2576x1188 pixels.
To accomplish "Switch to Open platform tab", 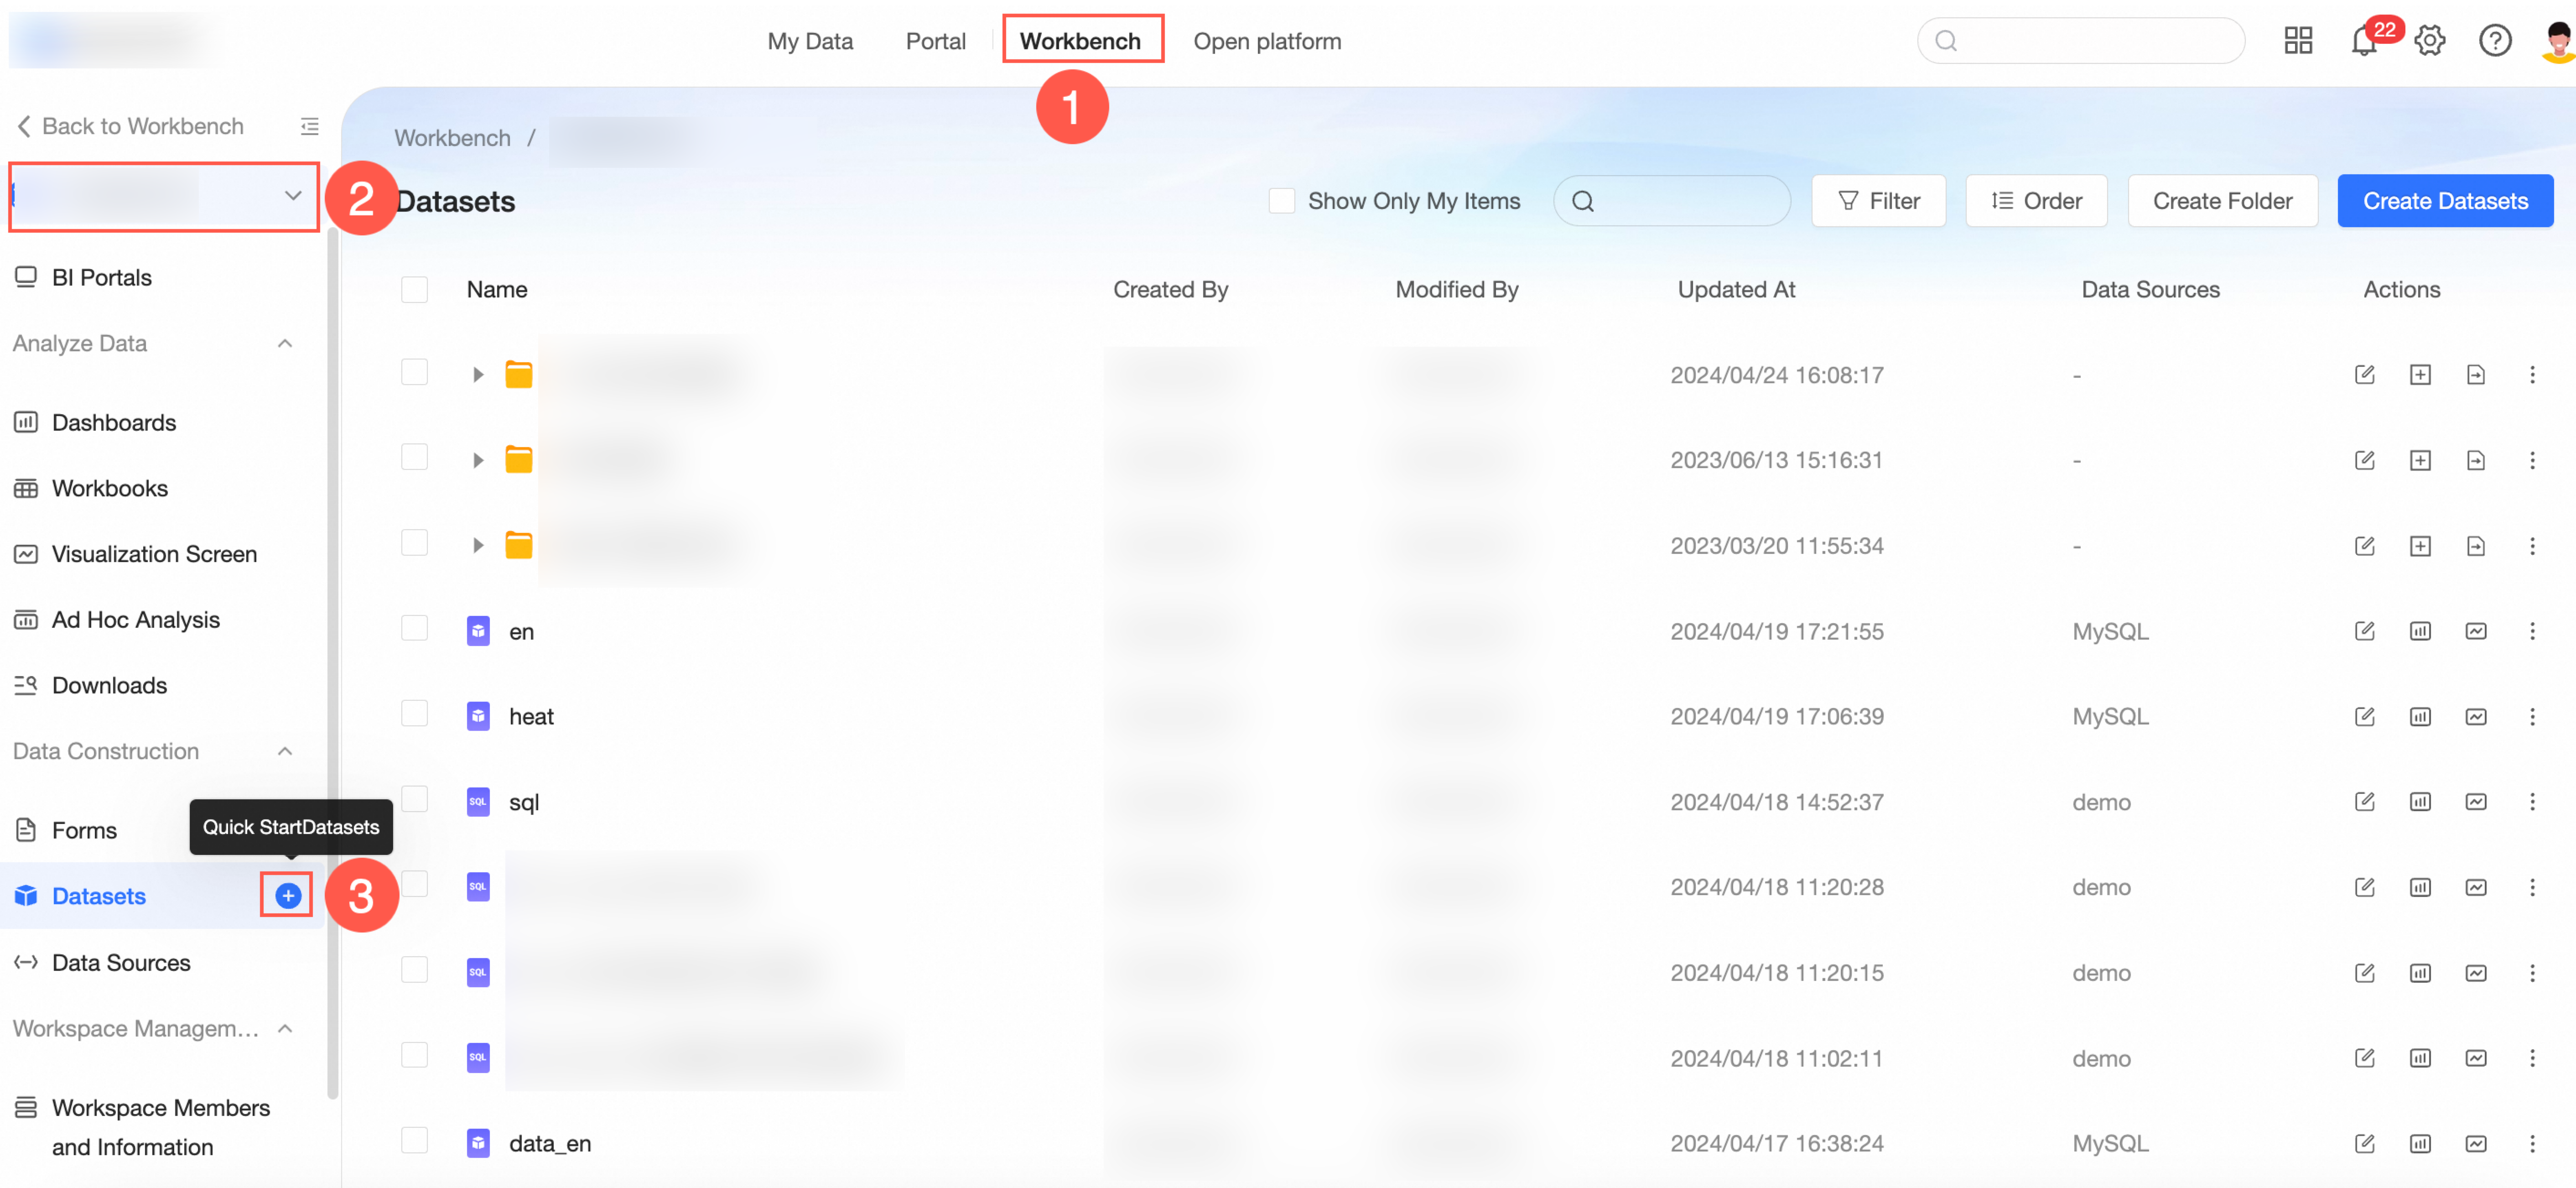I will point(1267,41).
